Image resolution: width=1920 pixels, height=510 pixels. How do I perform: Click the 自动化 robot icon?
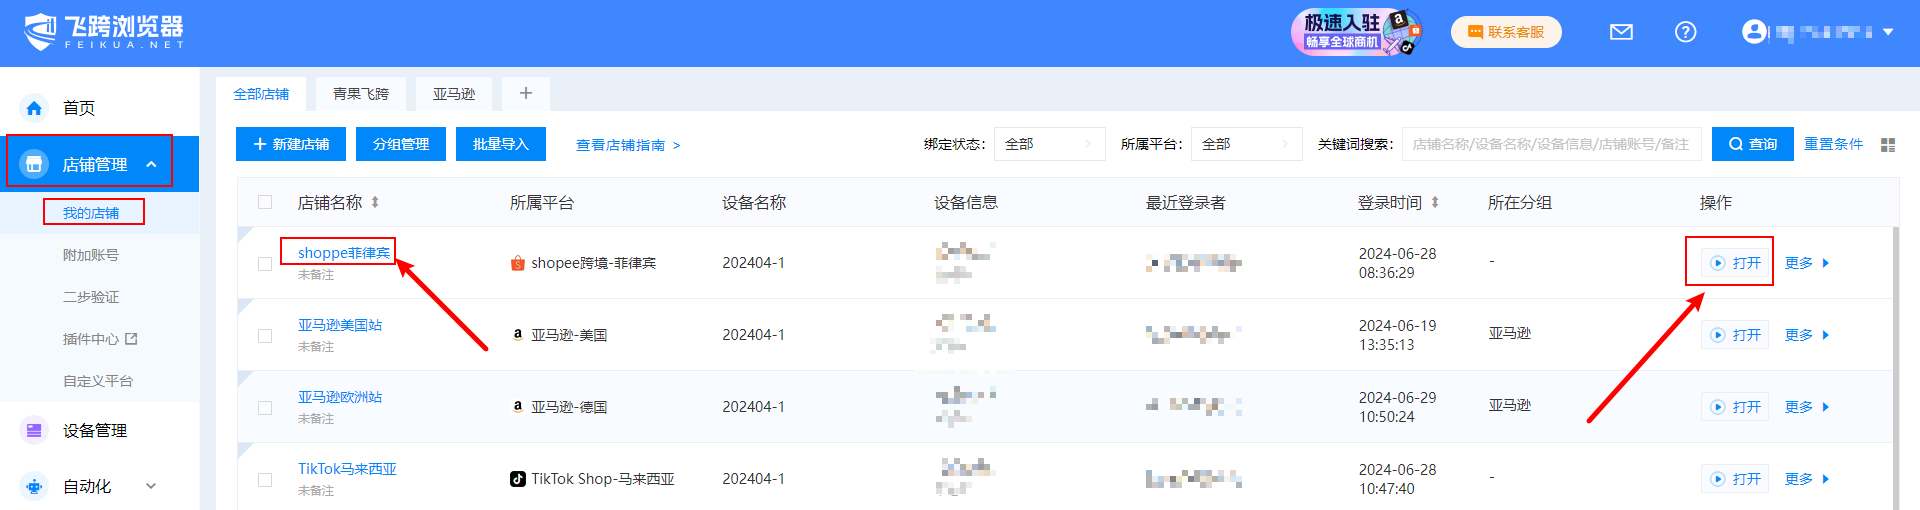[x=35, y=487]
